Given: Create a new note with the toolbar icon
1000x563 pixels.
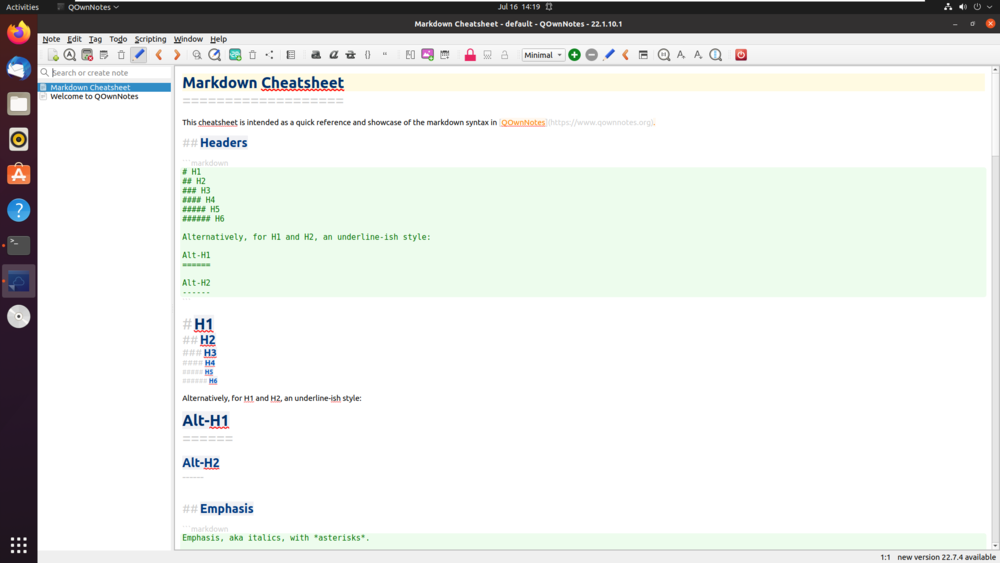Looking at the screenshot, I should point(53,55).
